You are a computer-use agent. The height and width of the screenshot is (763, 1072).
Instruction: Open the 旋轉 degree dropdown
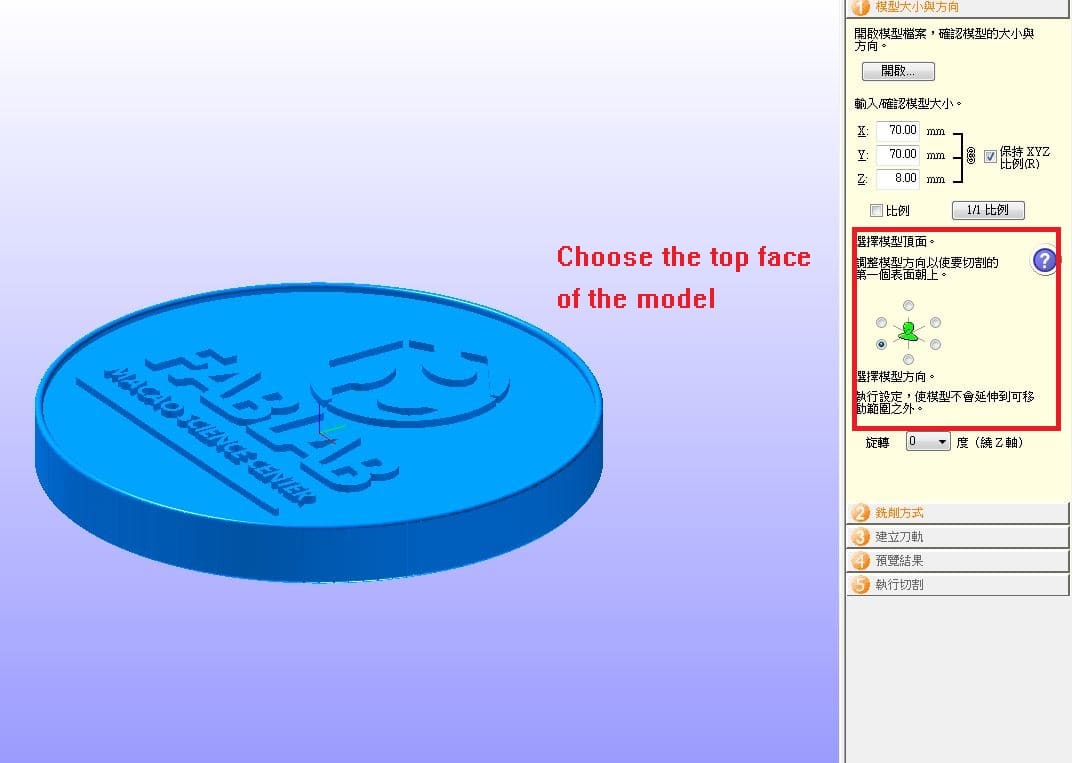point(928,442)
